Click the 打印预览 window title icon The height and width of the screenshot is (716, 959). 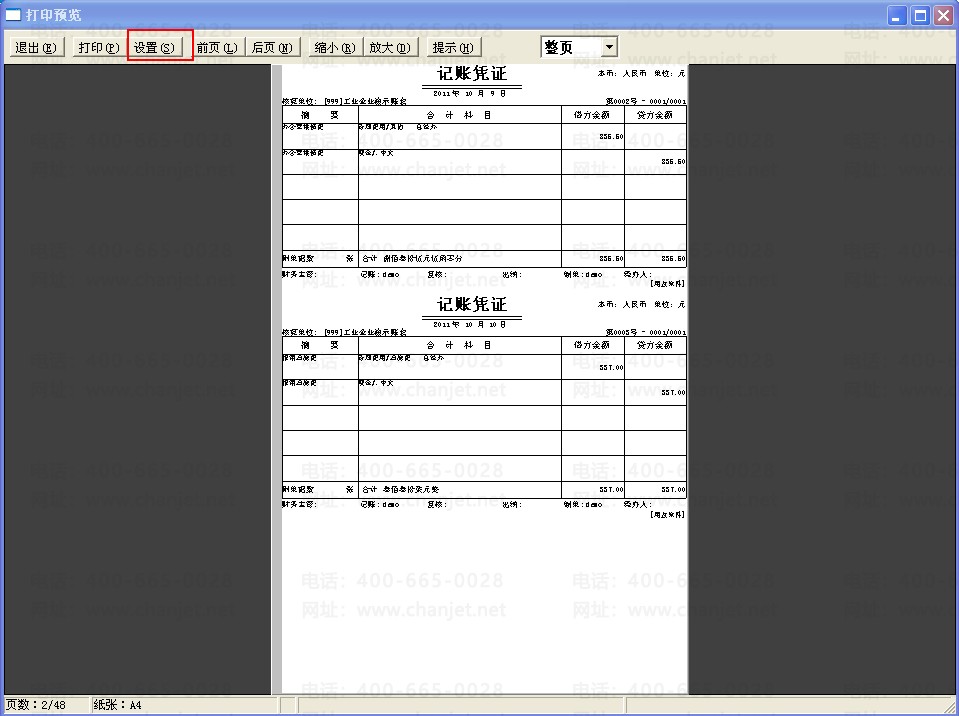(x=14, y=15)
